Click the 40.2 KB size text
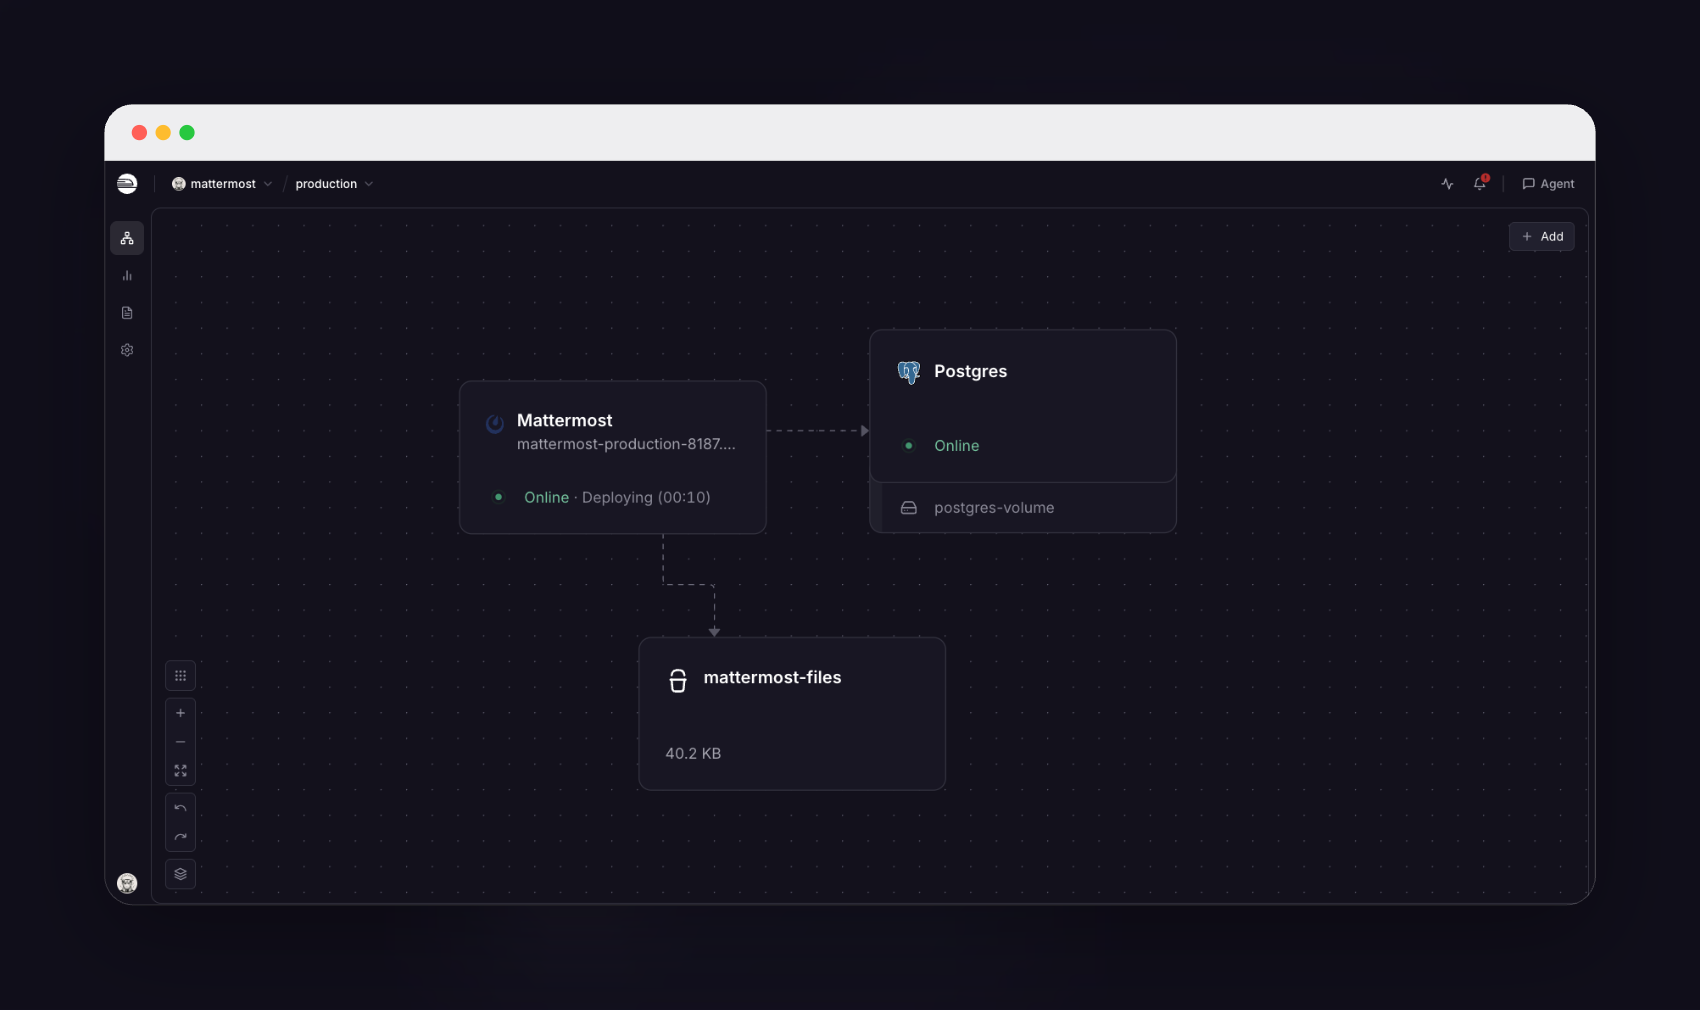The width and height of the screenshot is (1700, 1010). pyautogui.click(x=693, y=753)
